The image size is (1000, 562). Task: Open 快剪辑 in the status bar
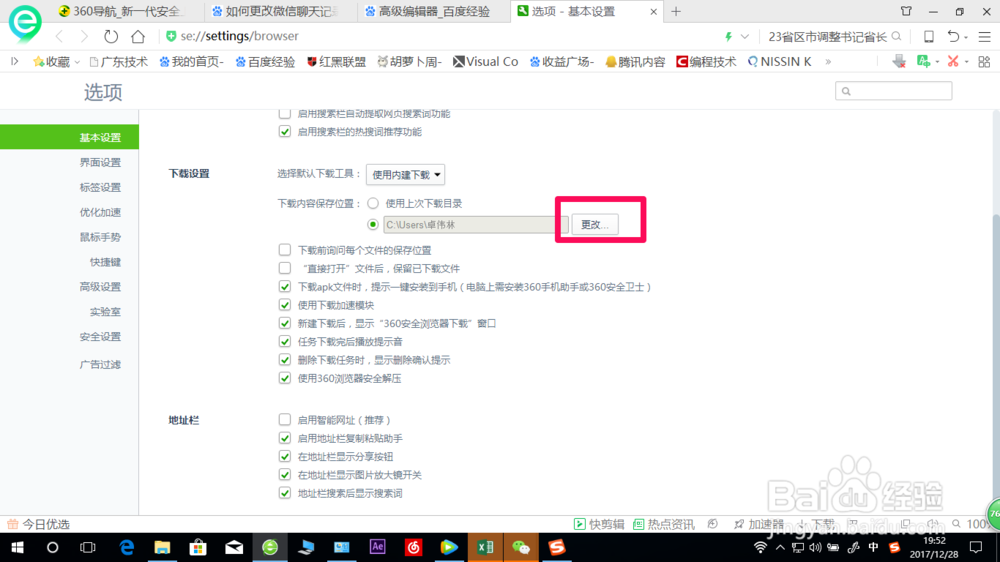click(x=599, y=524)
